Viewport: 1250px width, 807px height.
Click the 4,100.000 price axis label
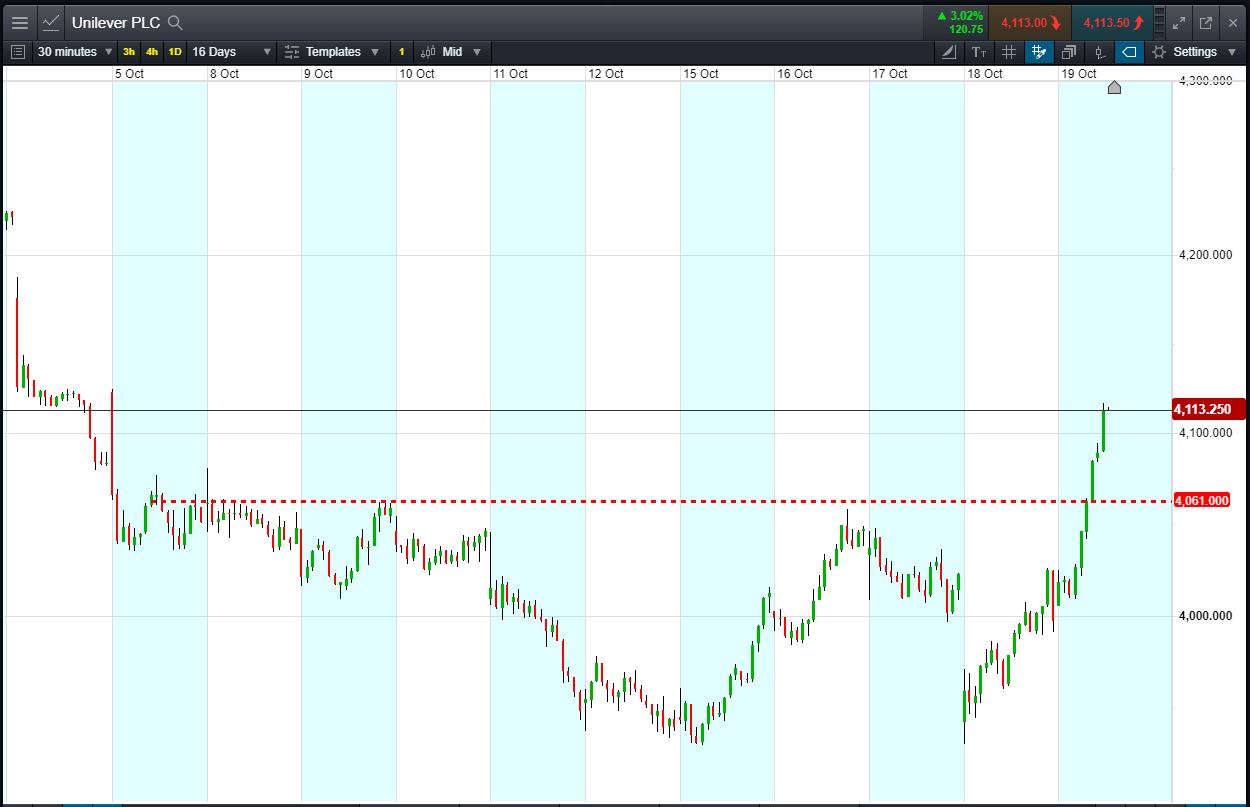click(x=1206, y=433)
